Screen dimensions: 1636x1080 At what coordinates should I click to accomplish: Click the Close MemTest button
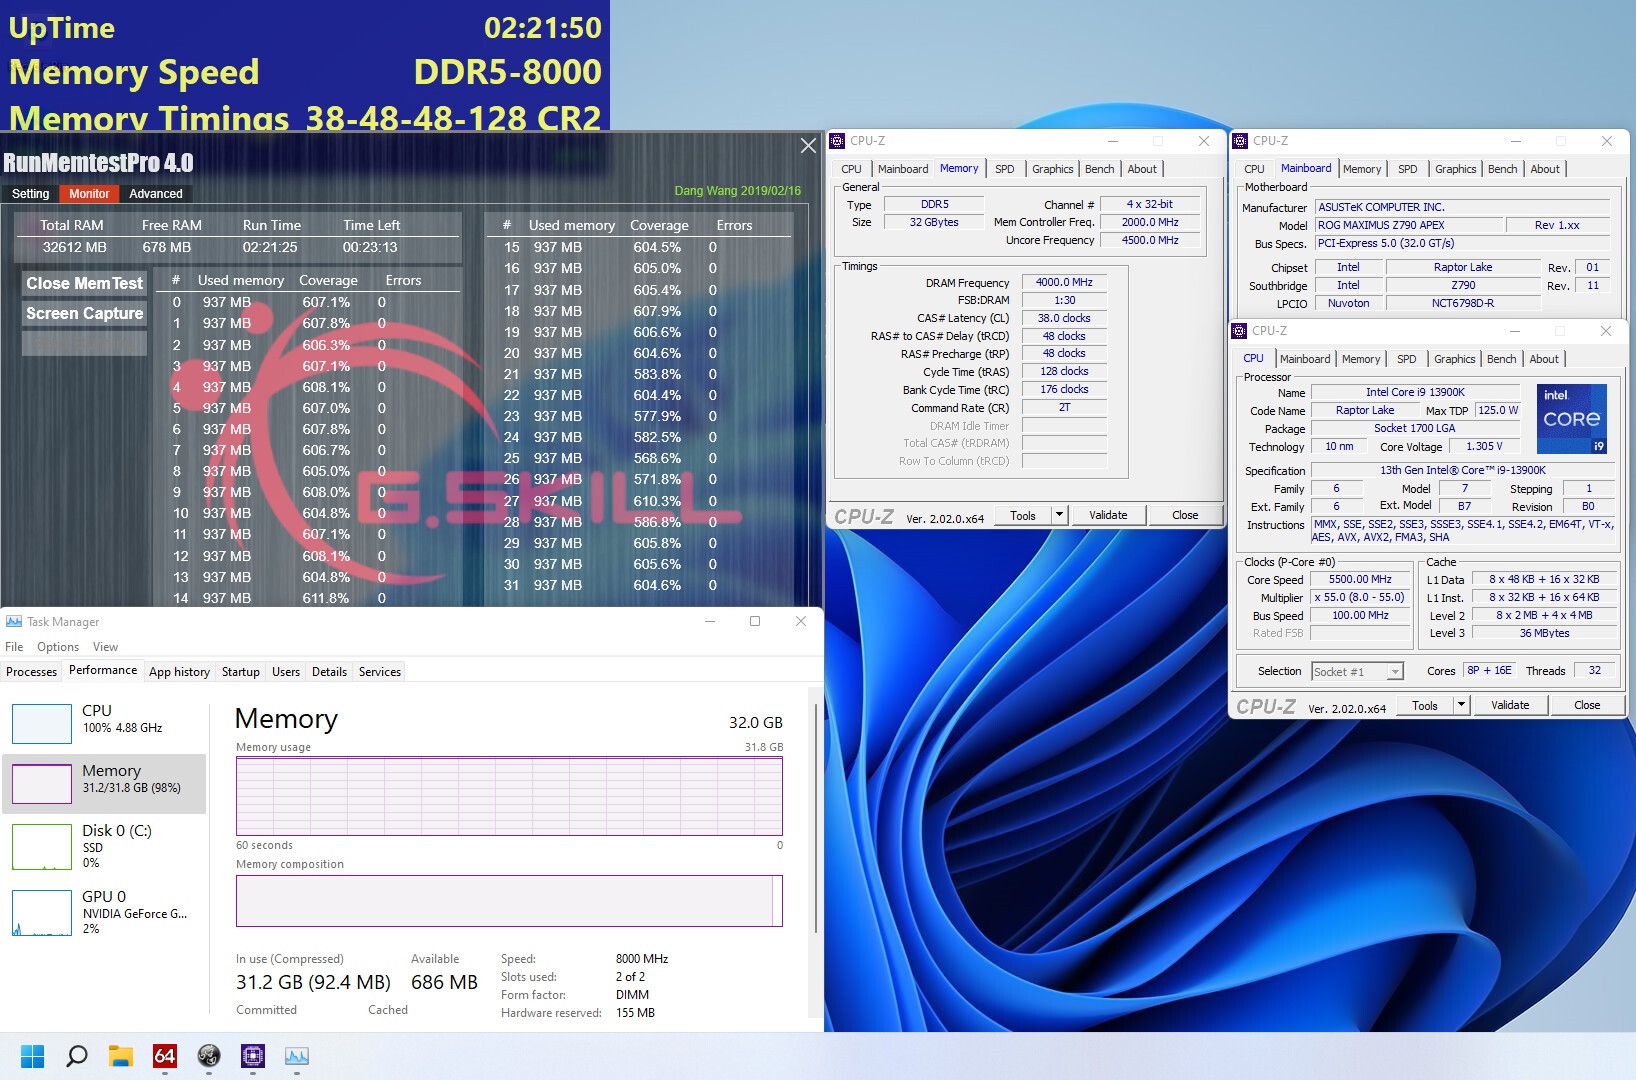pyautogui.click(x=84, y=283)
